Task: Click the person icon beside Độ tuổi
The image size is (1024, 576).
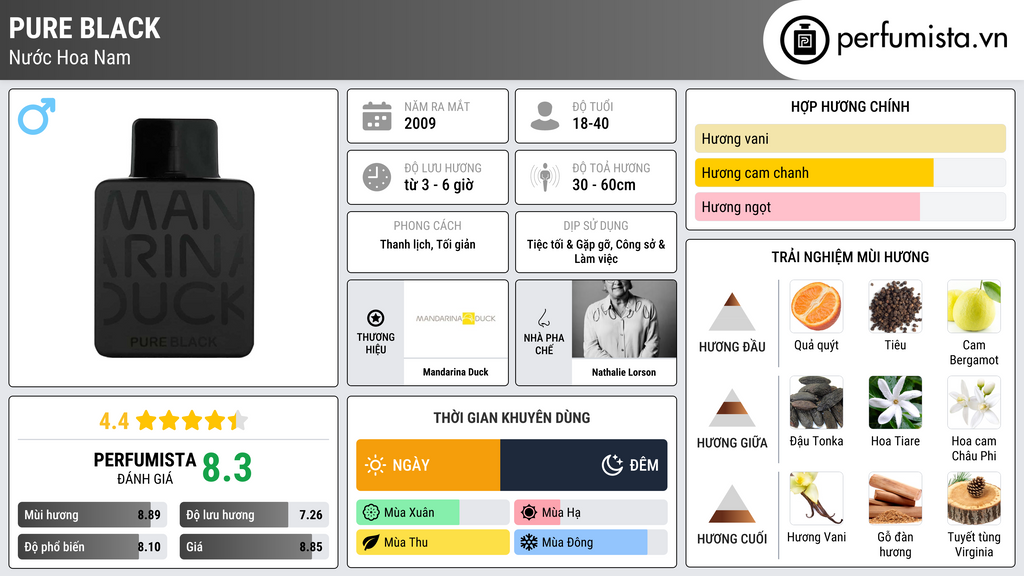Action: [x=545, y=116]
